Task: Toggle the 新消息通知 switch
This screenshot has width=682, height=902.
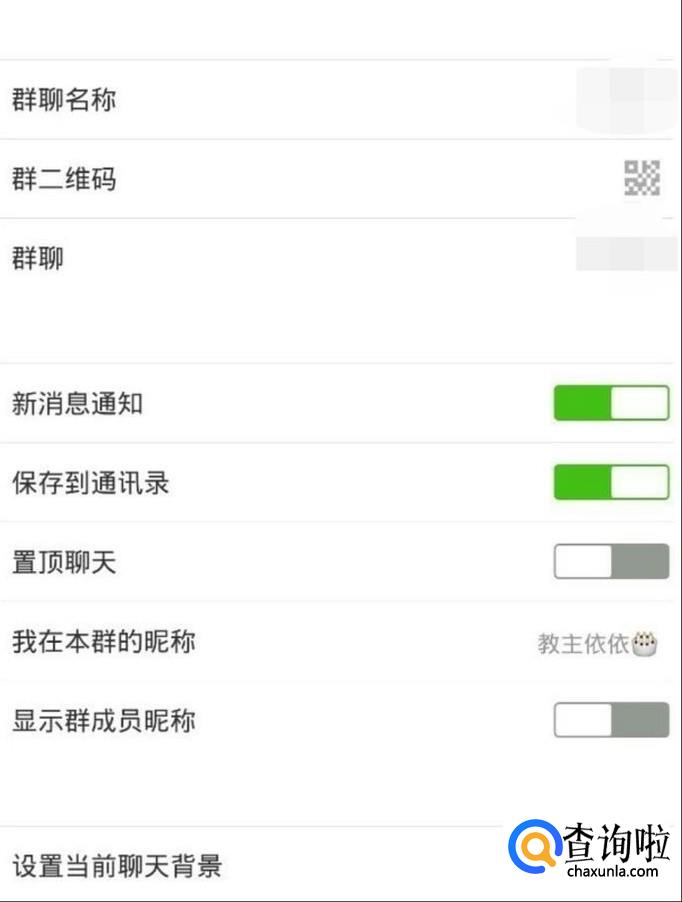Action: (611, 403)
